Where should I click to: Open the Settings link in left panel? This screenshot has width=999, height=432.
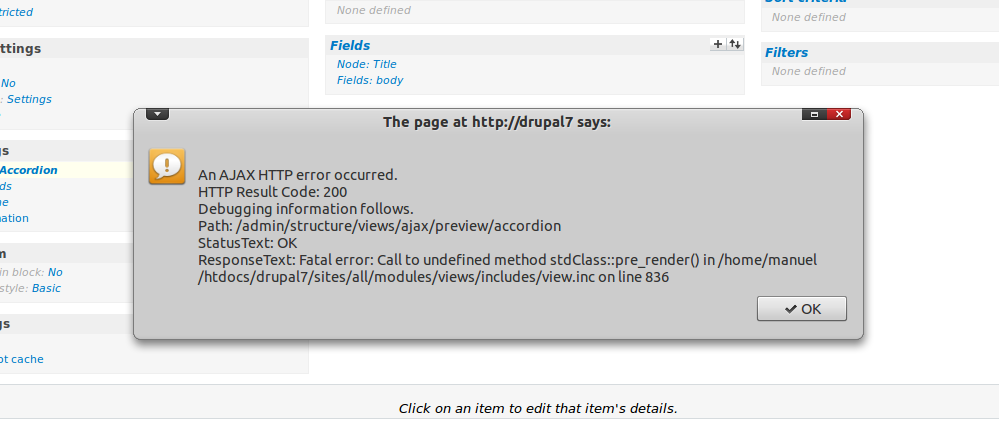tap(27, 99)
